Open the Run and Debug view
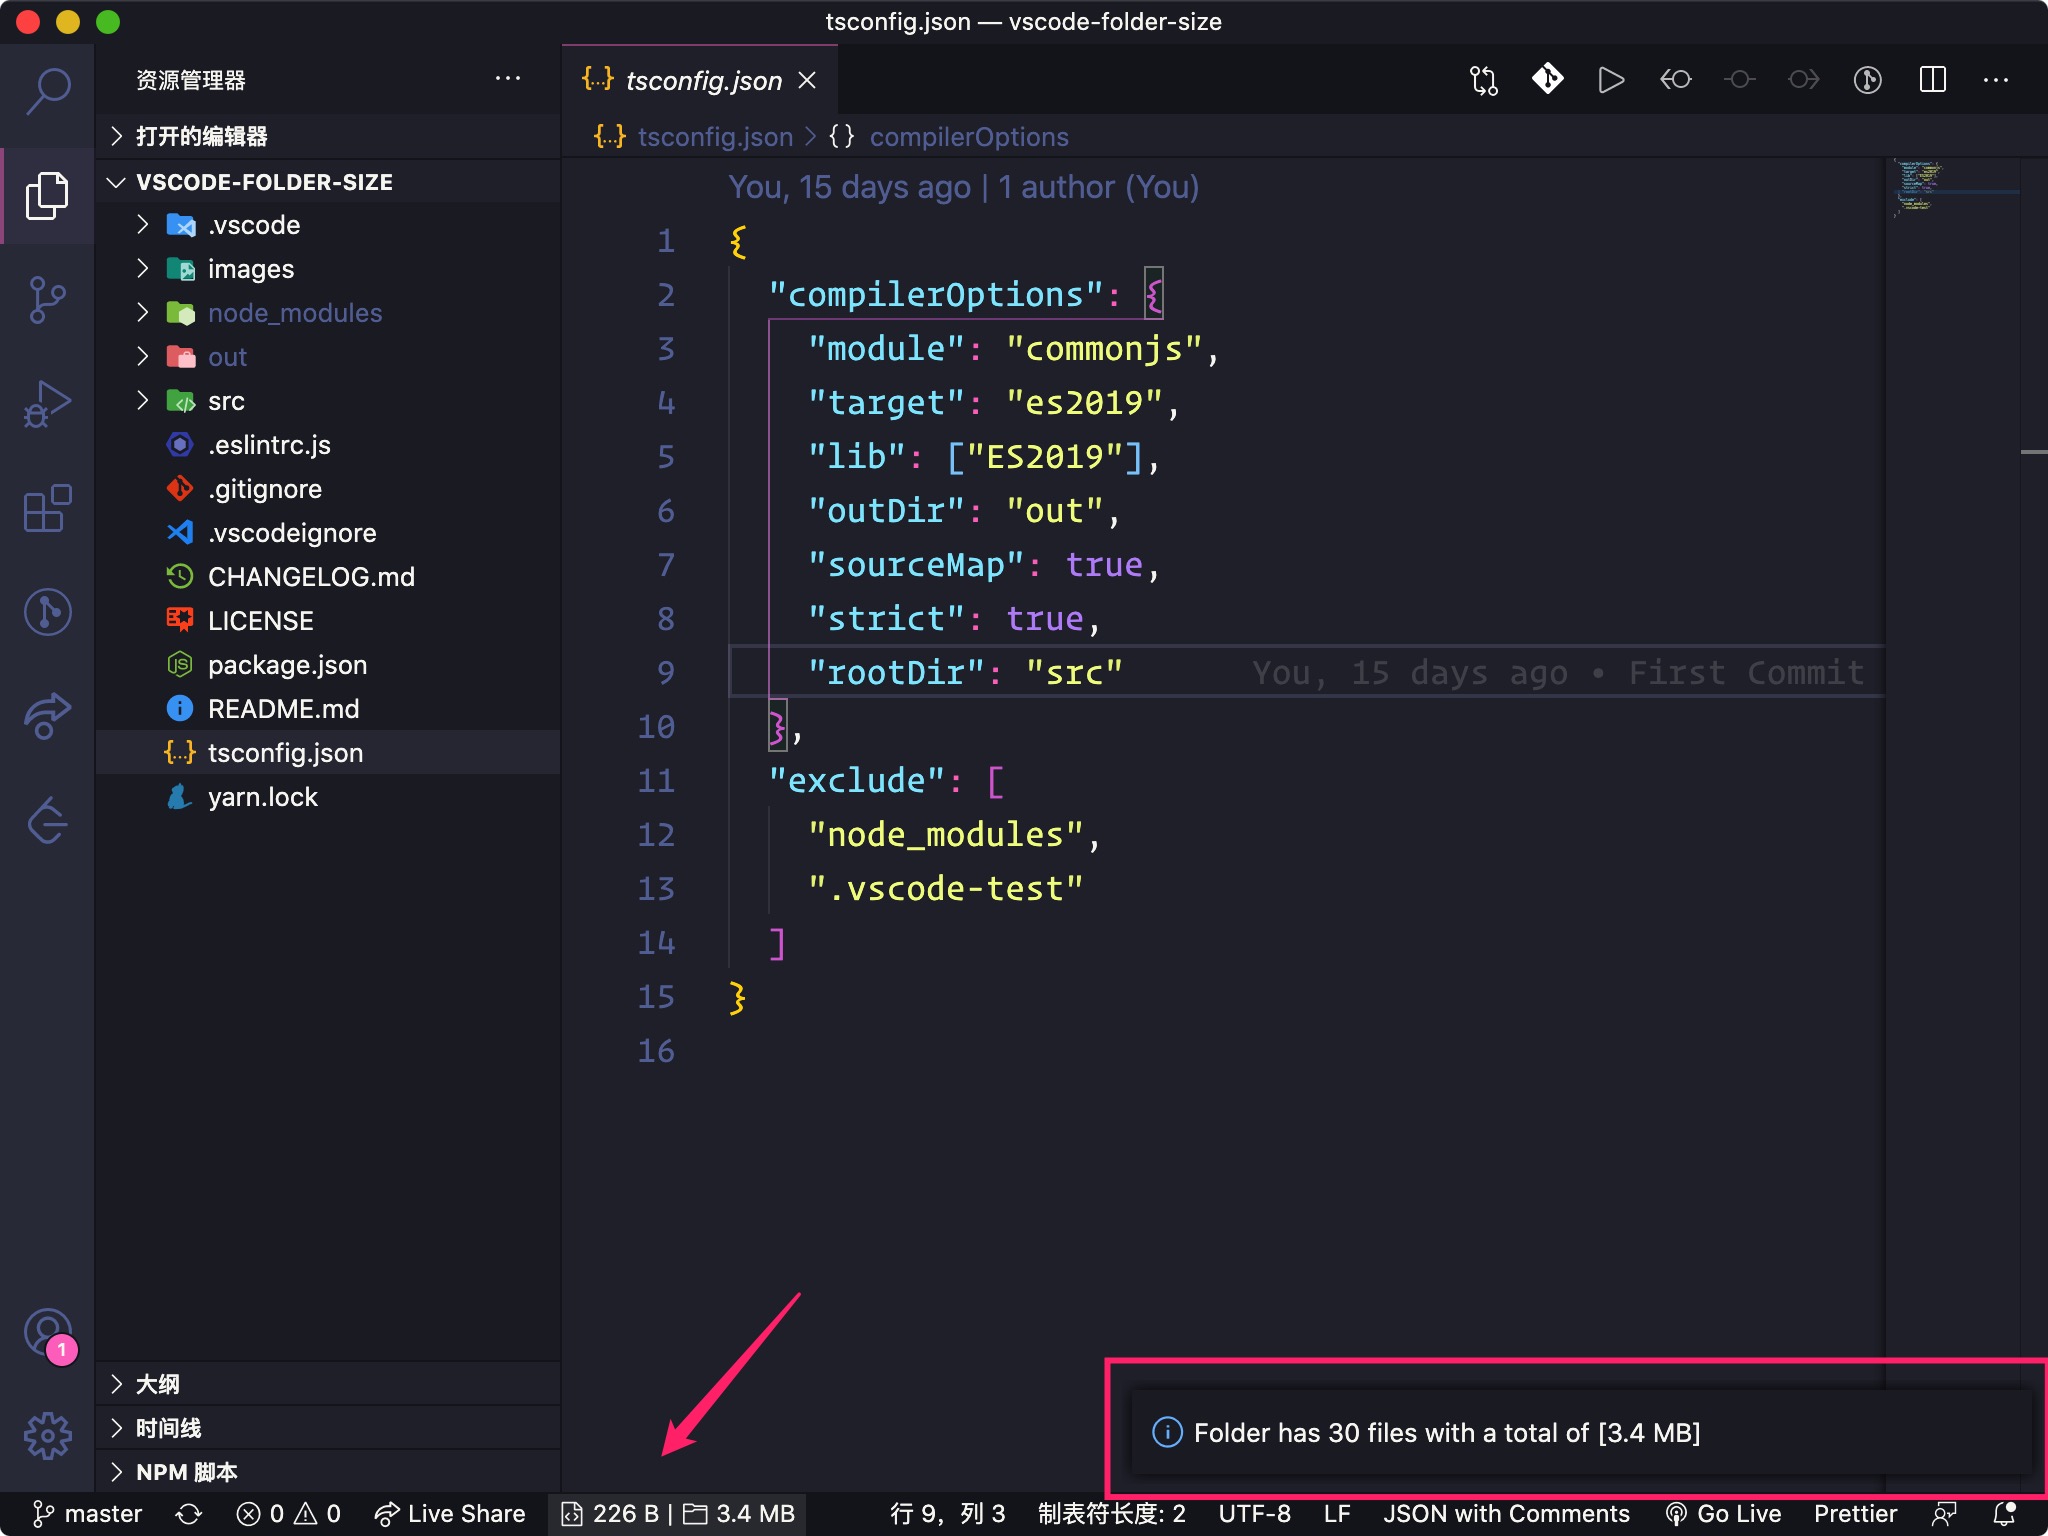Viewport: 2048px width, 1536px height. pyautogui.click(x=47, y=404)
